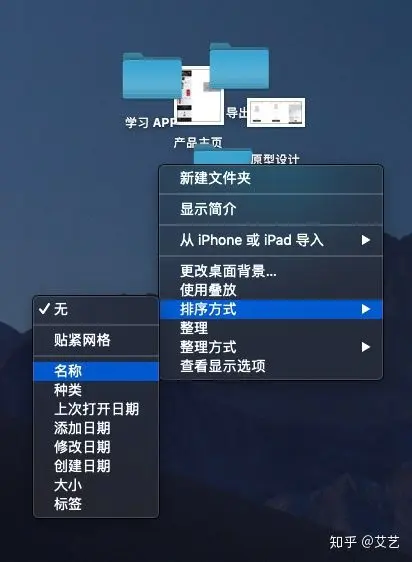Enable 贴紧网格 snap to grid
This screenshot has width=412, height=562.
(x=96, y=340)
